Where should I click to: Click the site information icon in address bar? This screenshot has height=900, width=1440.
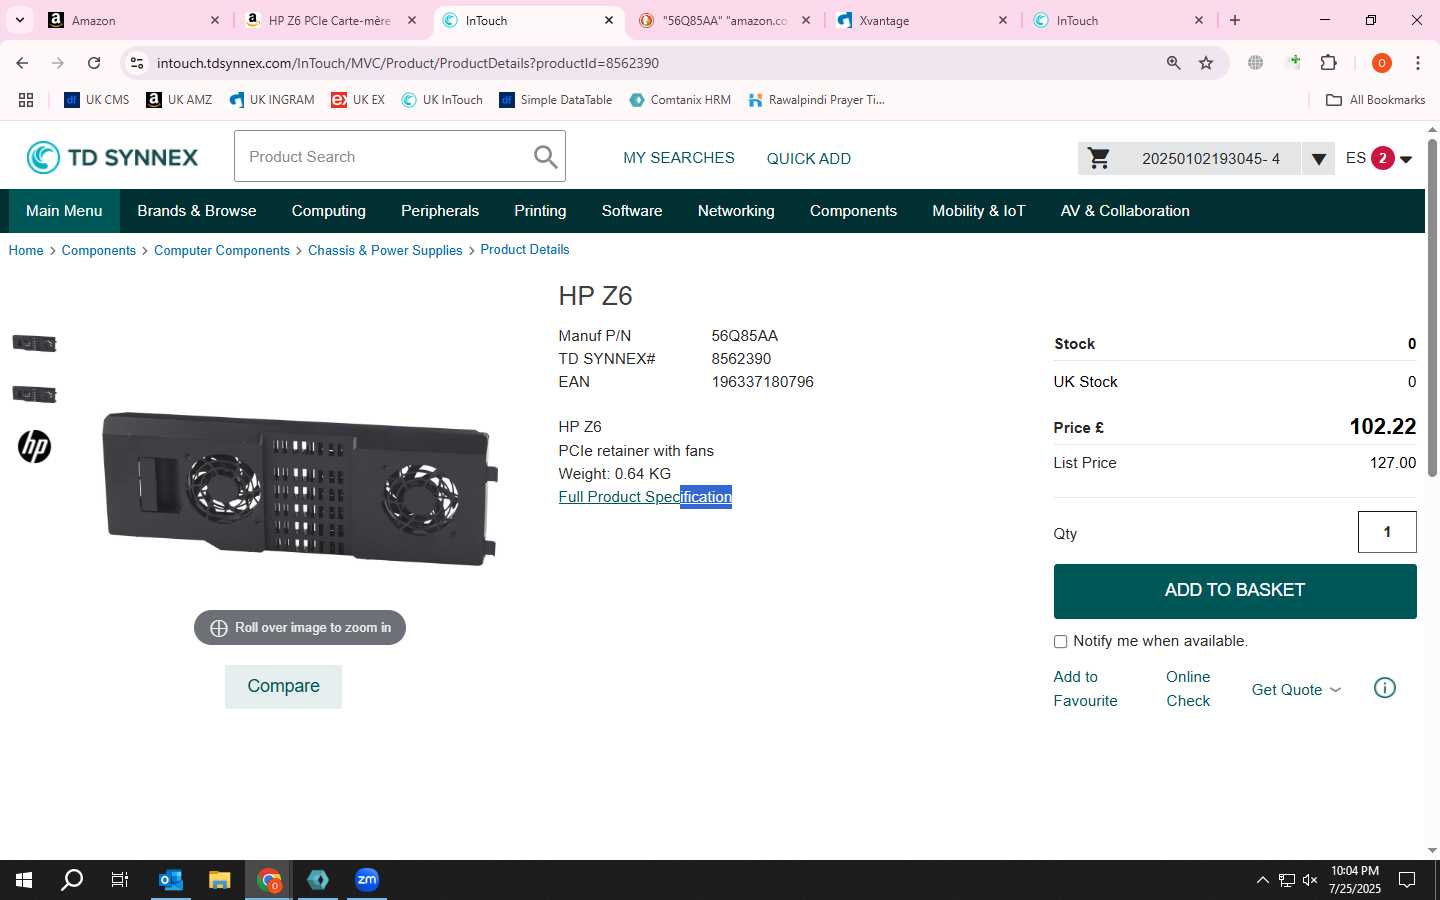137,63
